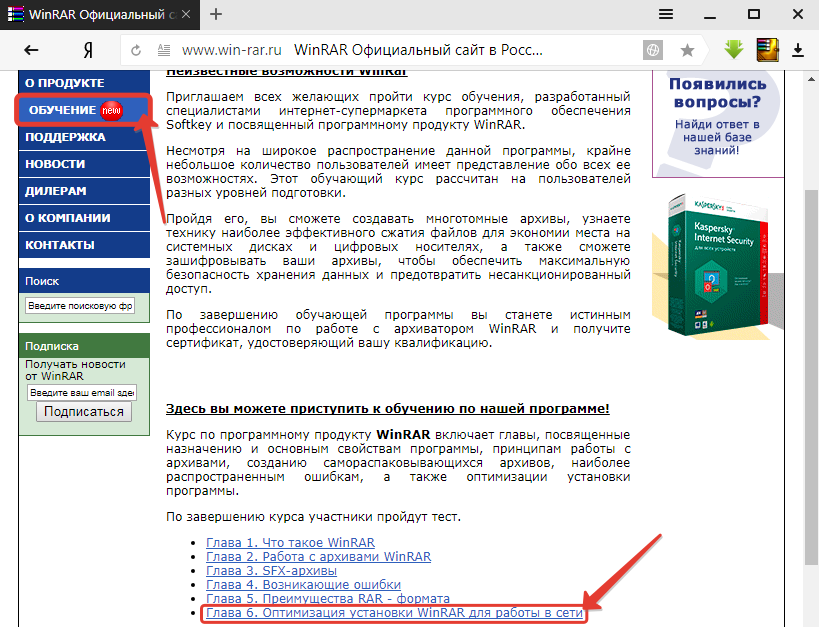
Task: Click the www.win-rar.ru address field
Action: click(x=231, y=50)
